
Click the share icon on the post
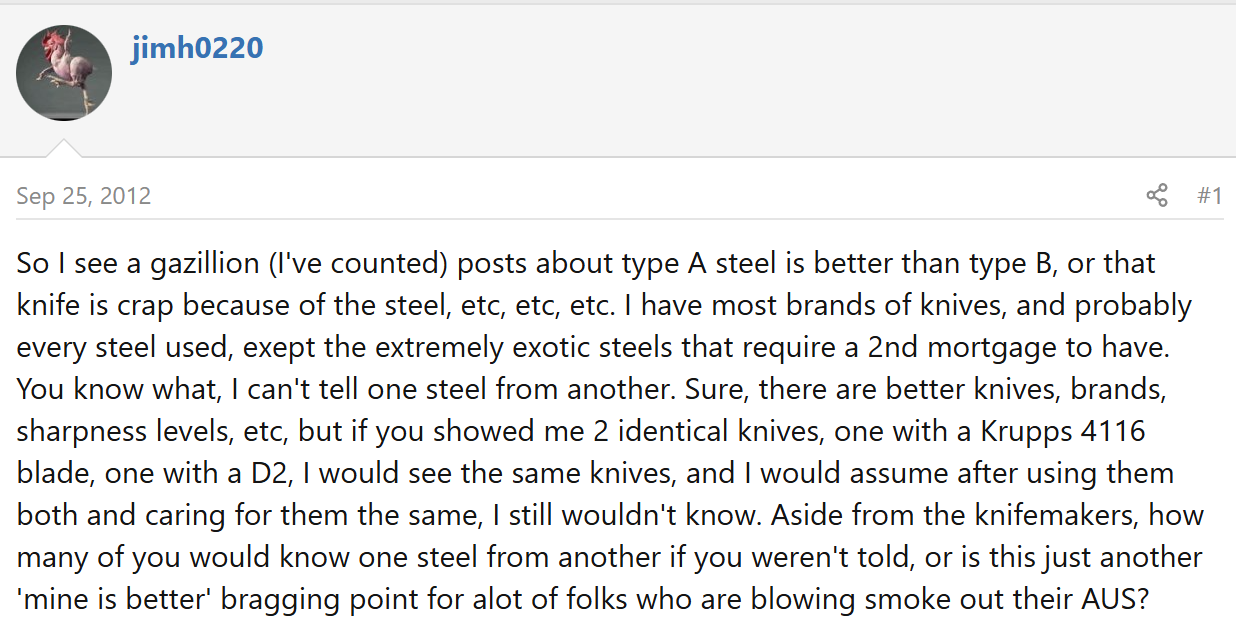pos(1157,195)
